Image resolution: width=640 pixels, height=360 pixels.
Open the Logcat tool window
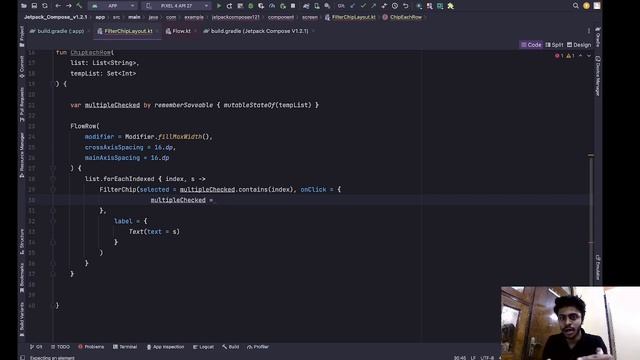[x=203, y=347]
